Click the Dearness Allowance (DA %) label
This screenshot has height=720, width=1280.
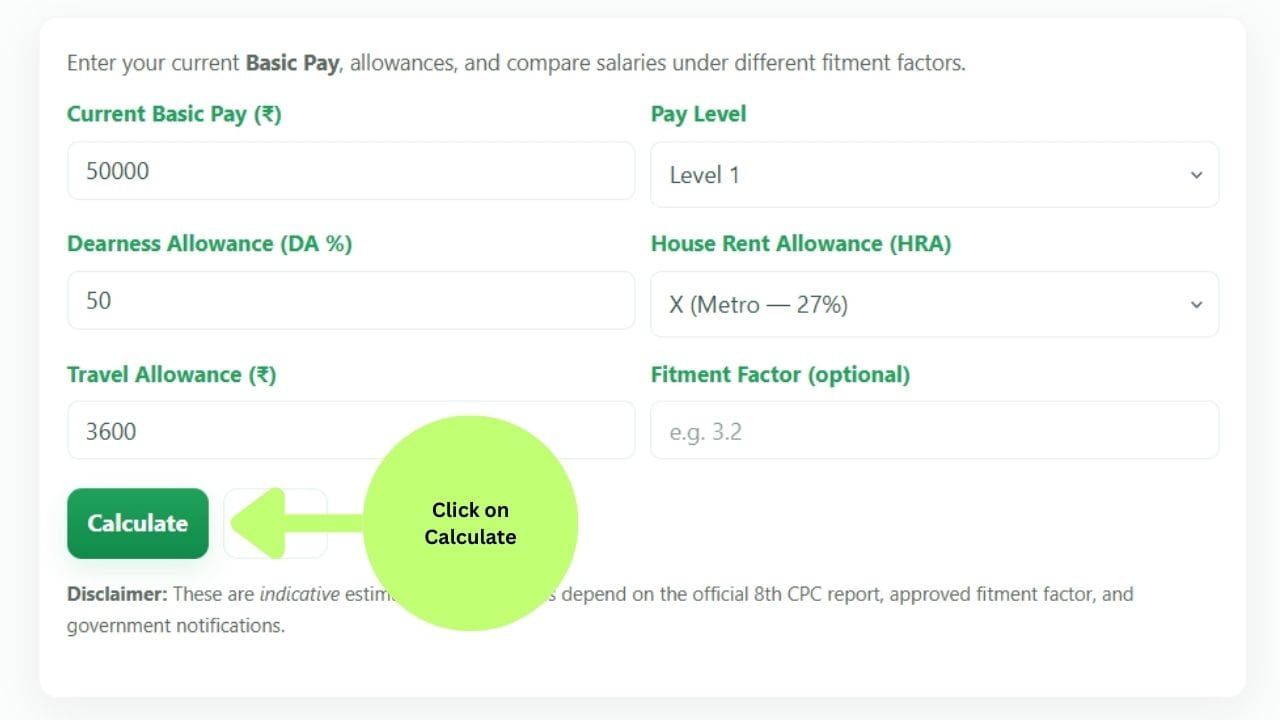[x=209, y=244]
